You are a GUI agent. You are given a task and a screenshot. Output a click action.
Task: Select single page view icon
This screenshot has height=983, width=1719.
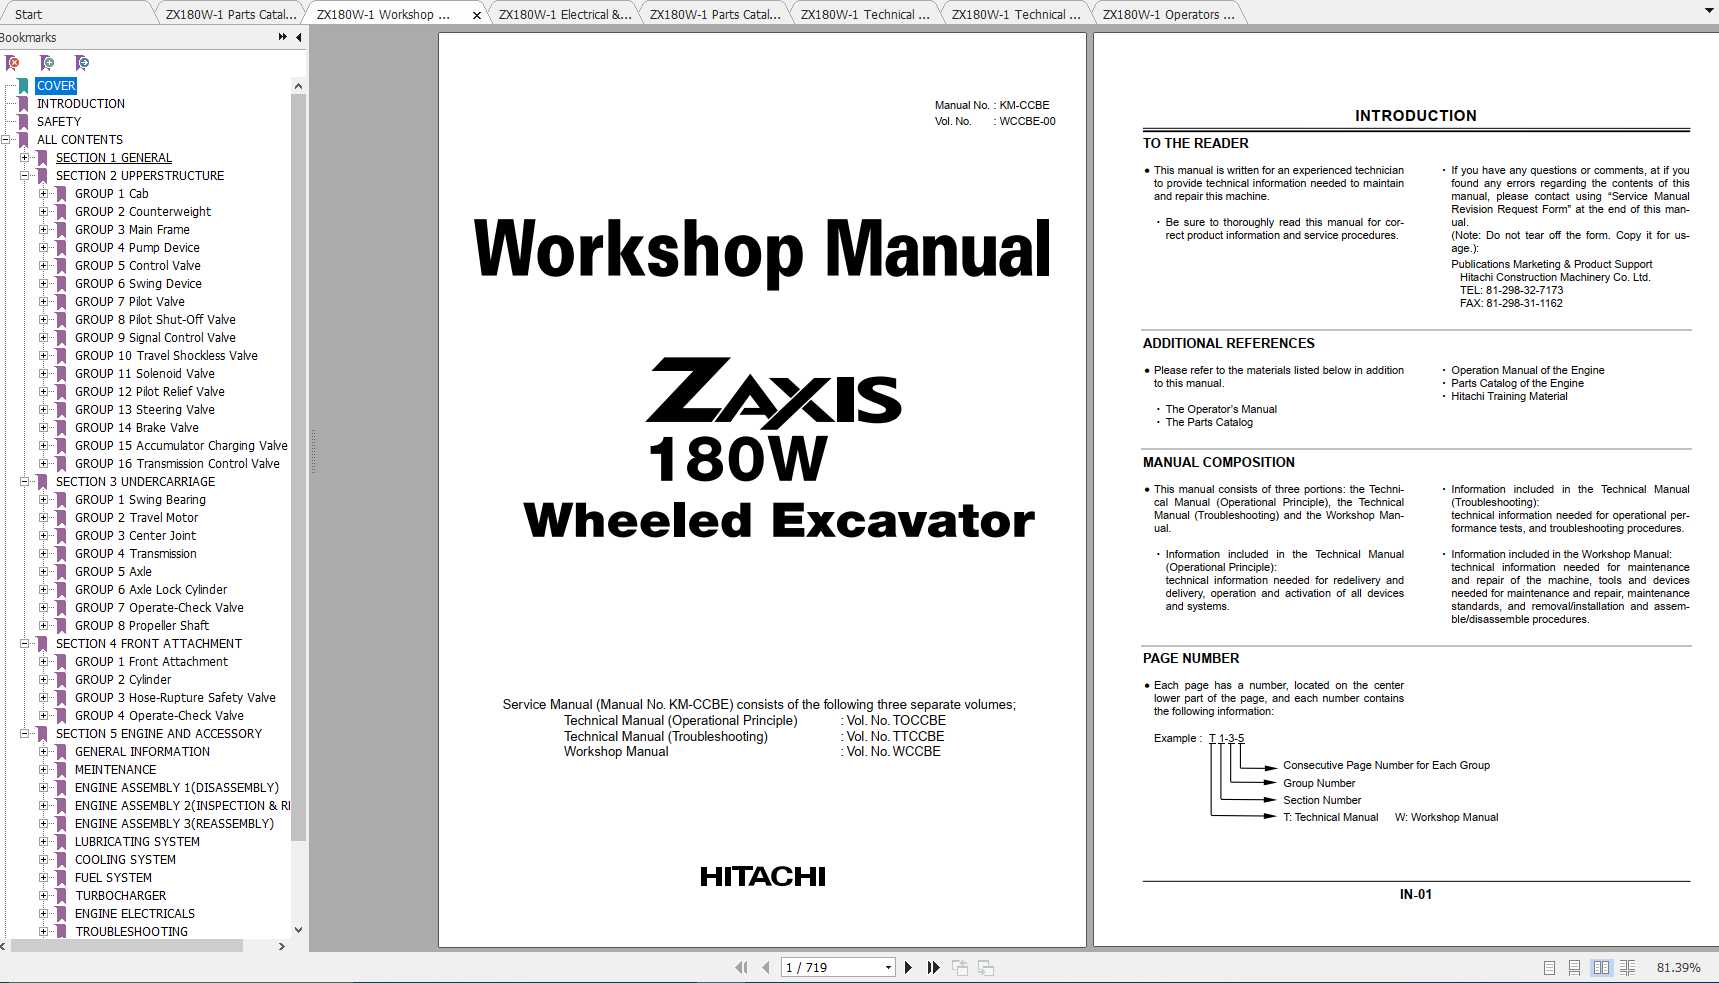click(x=1550, y=968)
